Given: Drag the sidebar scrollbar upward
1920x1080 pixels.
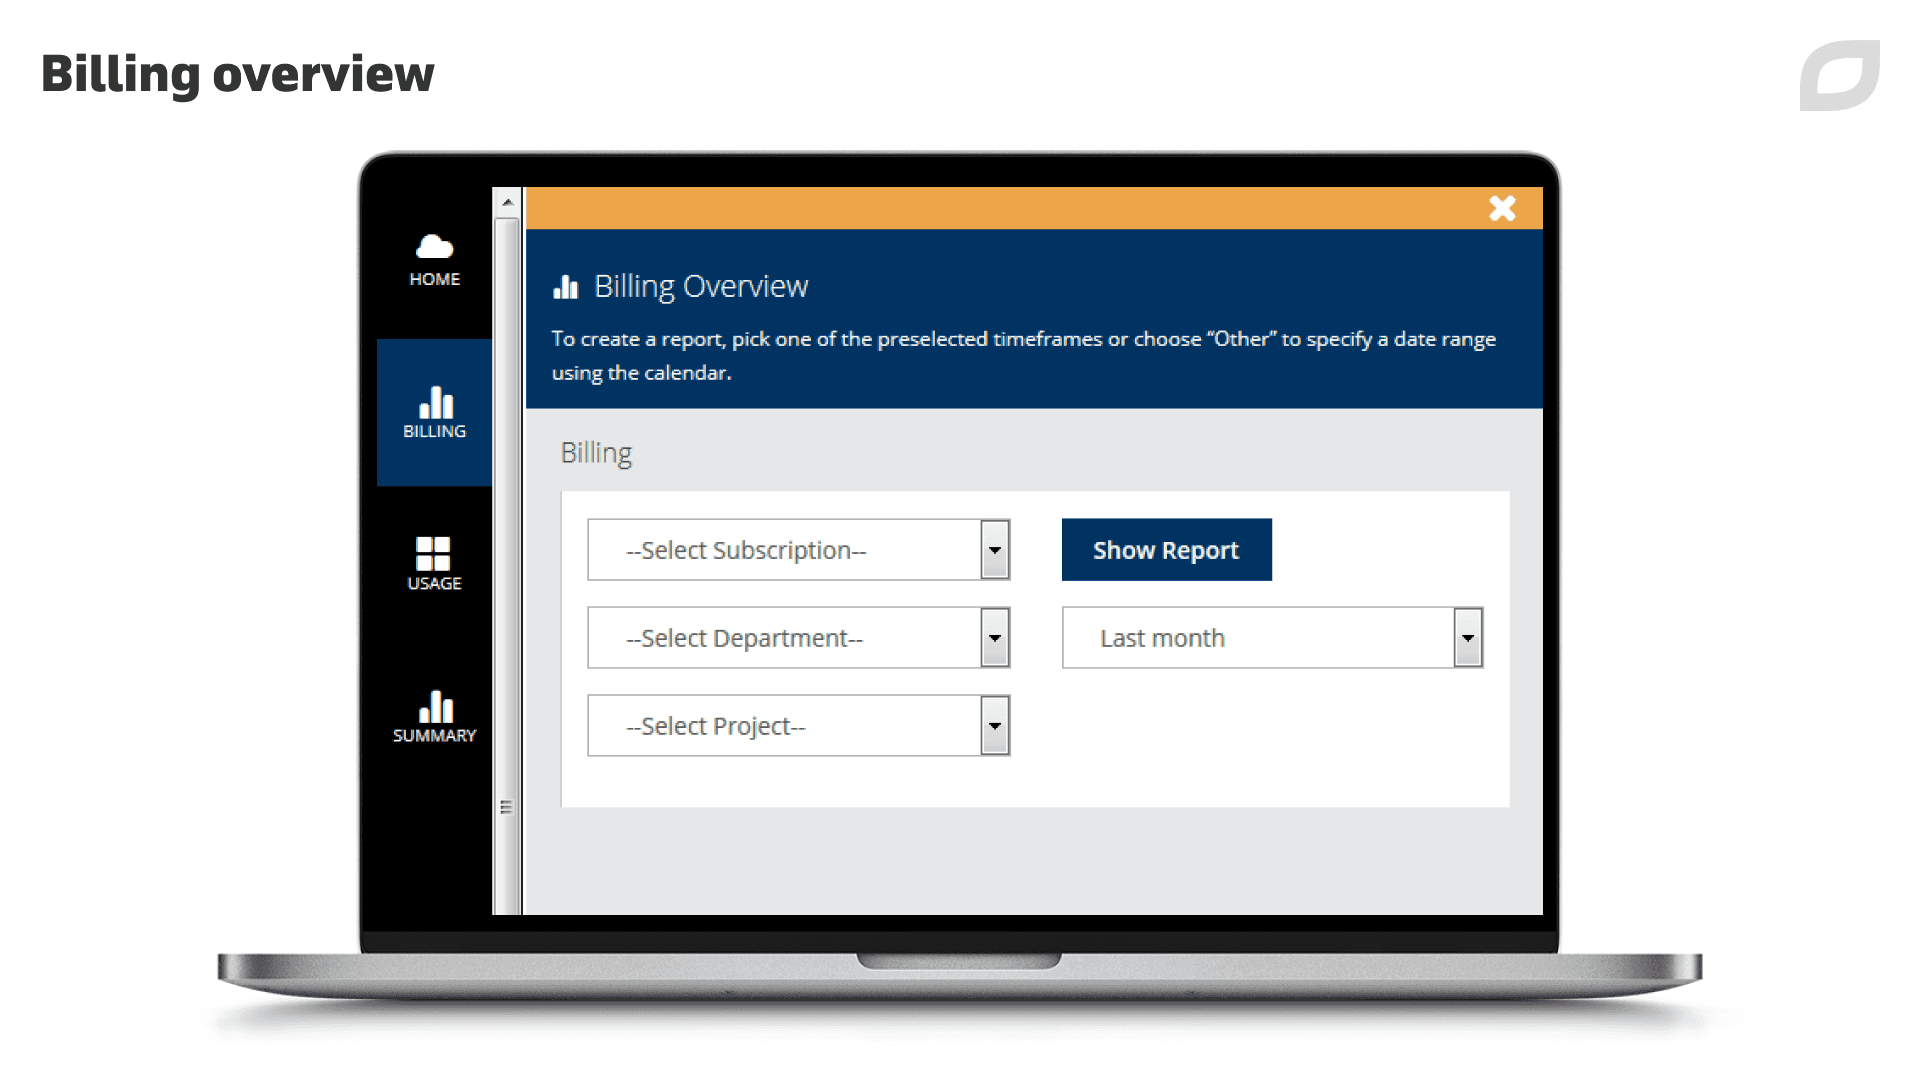Looking at the screenshot, I should [508, 200].
